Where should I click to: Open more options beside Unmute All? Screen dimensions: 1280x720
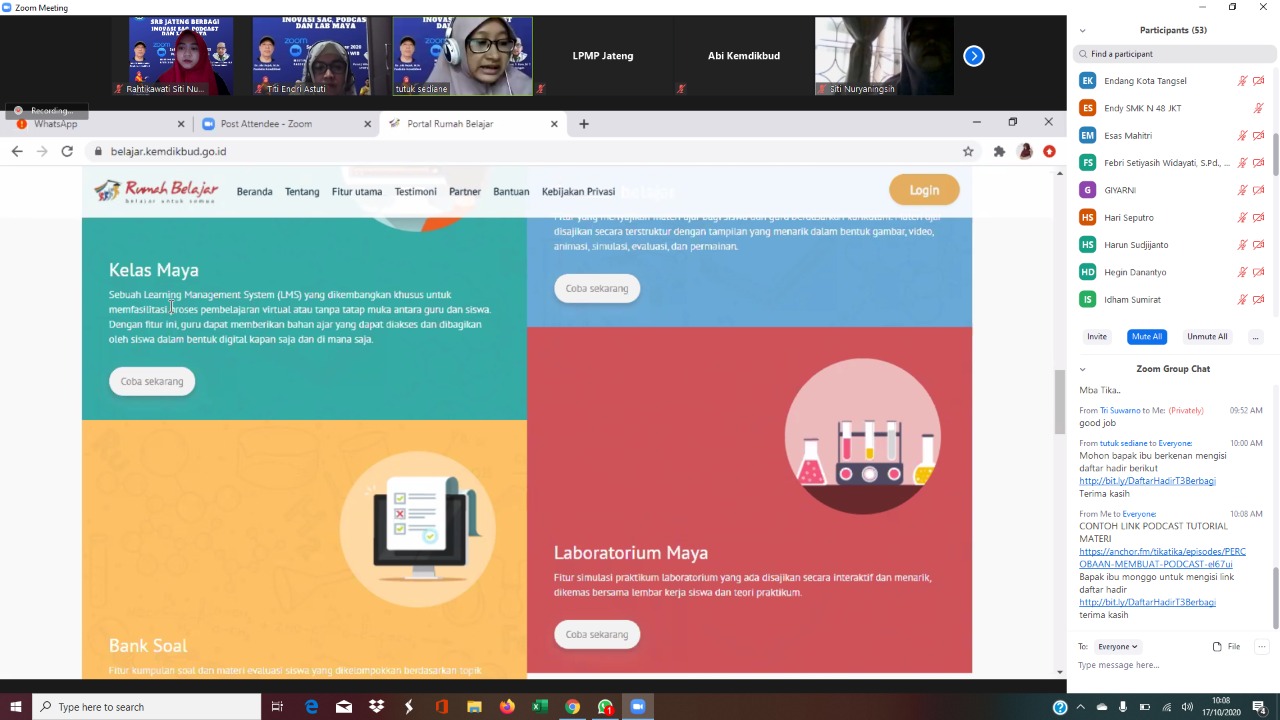1255,337
